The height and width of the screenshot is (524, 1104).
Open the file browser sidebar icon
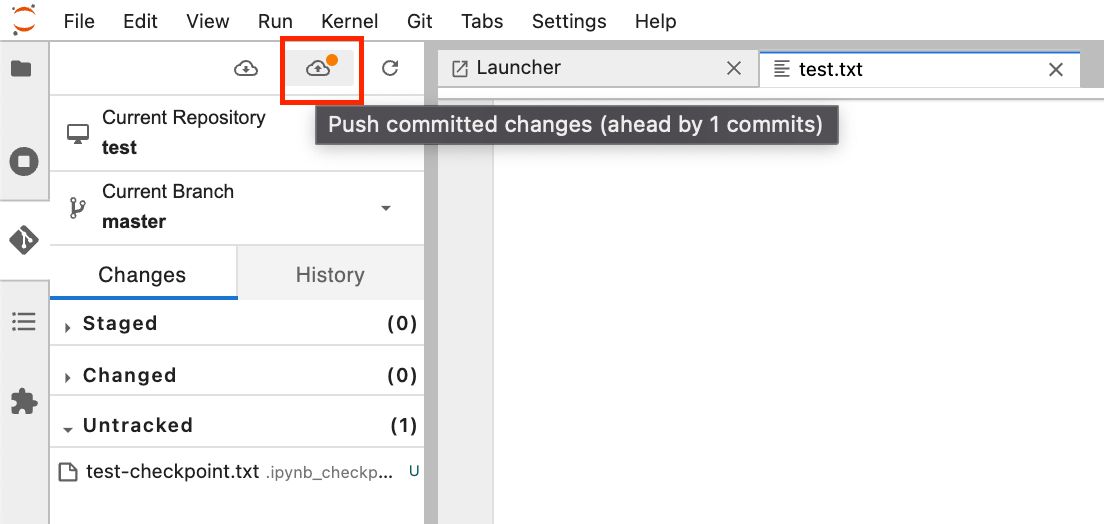21,69
